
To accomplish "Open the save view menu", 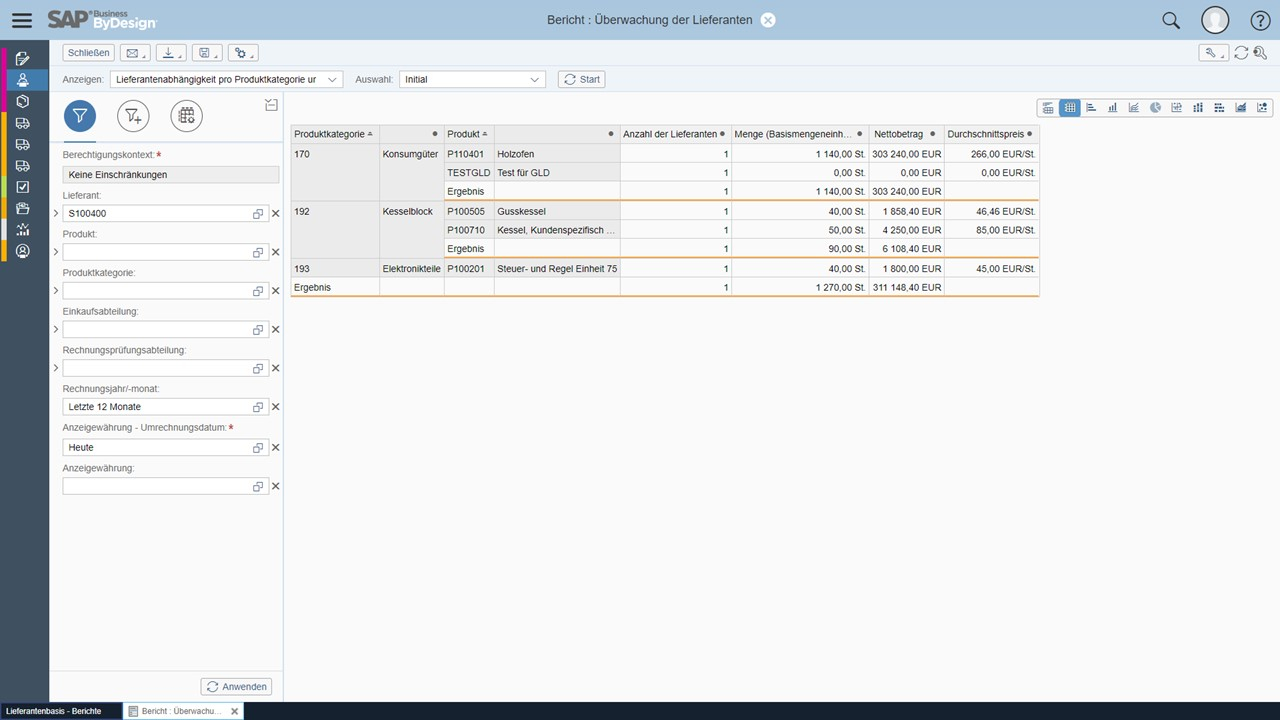I will tap(207, 53).
